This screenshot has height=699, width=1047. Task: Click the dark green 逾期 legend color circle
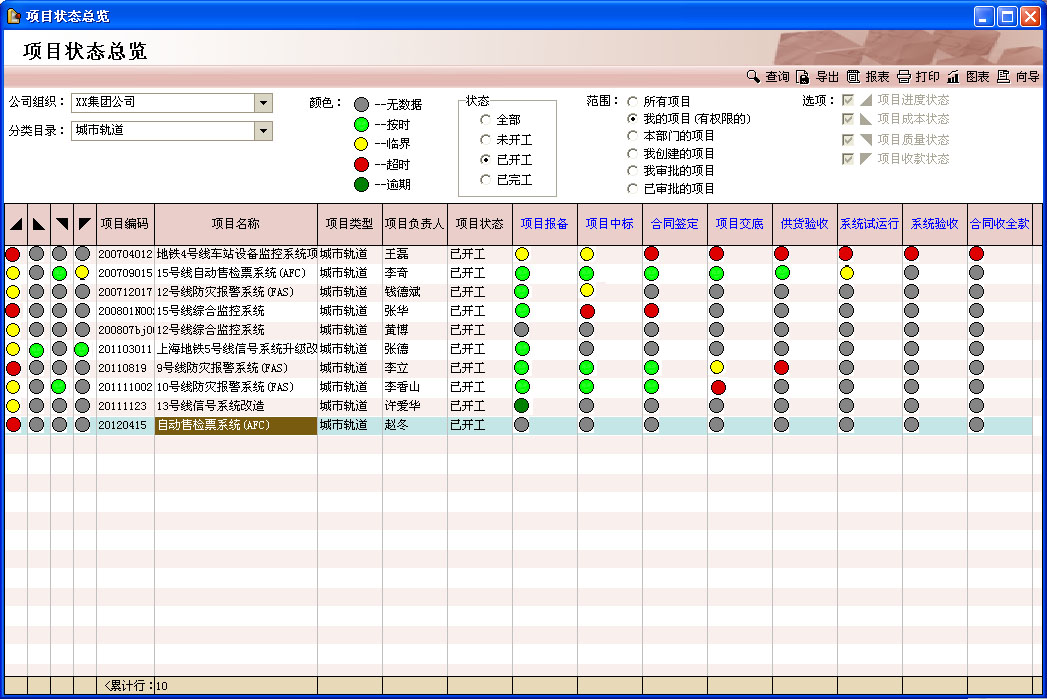pos(361,184)
